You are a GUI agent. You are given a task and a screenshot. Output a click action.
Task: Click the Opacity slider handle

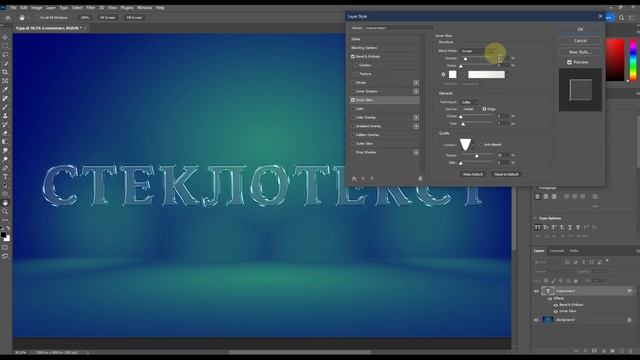coord(465,59)
